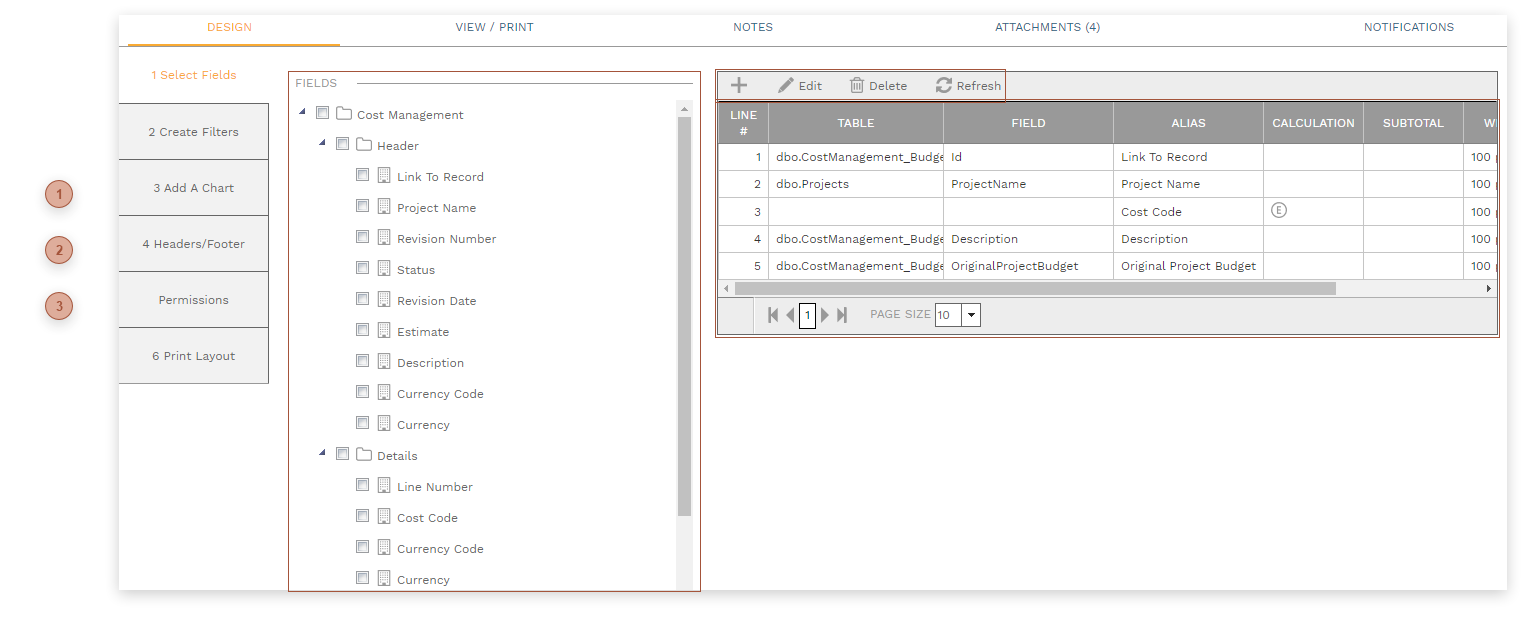The width and height of the screenshot is (1526, 617).
Task: Click the Refresh icon above the grid
Action: click(x=941, y=85)
